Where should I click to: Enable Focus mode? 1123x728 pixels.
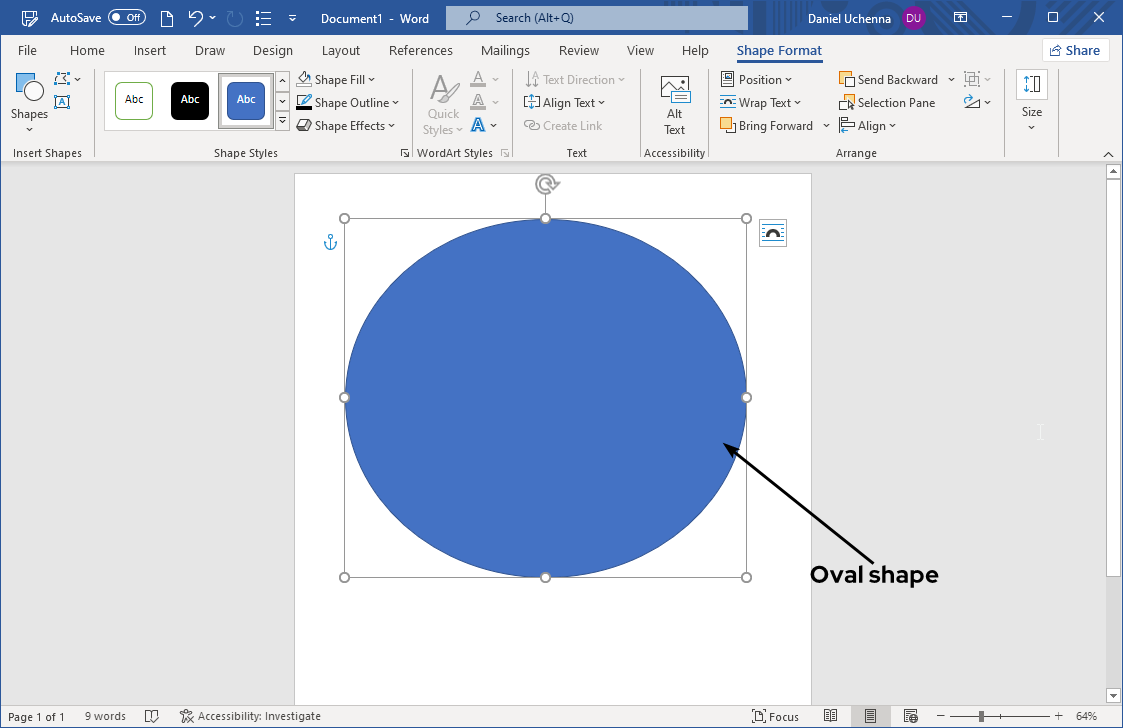pos(775,716)
